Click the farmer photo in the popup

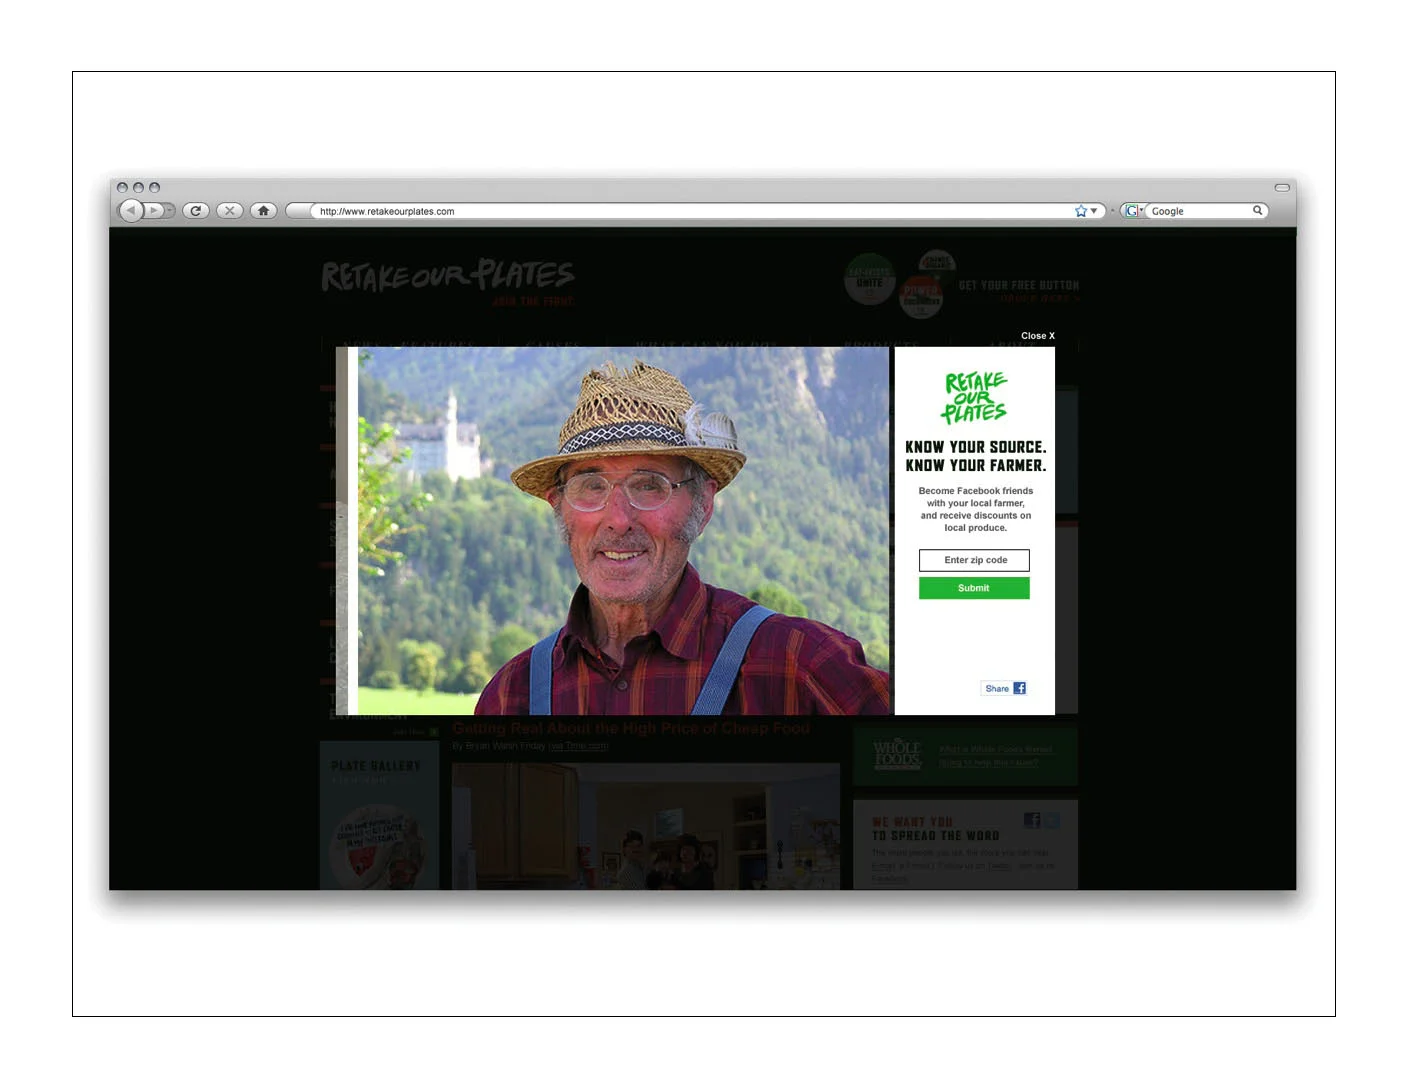click(623, 531)
